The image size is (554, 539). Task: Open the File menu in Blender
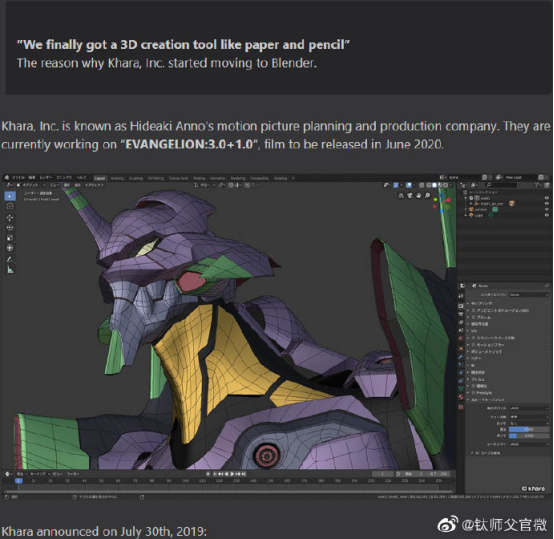click(x=18, y=177)
